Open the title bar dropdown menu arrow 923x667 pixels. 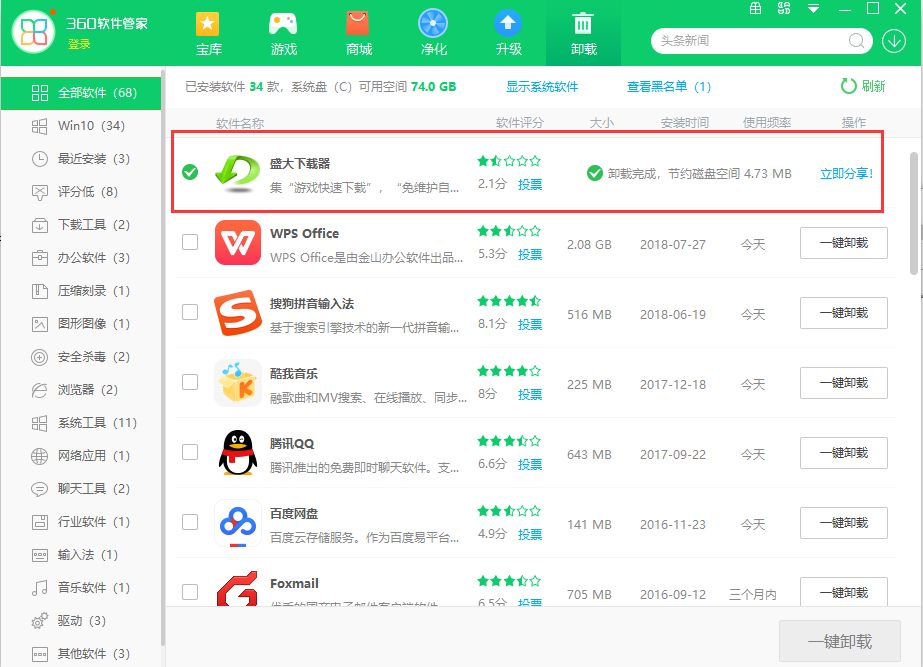814,8
